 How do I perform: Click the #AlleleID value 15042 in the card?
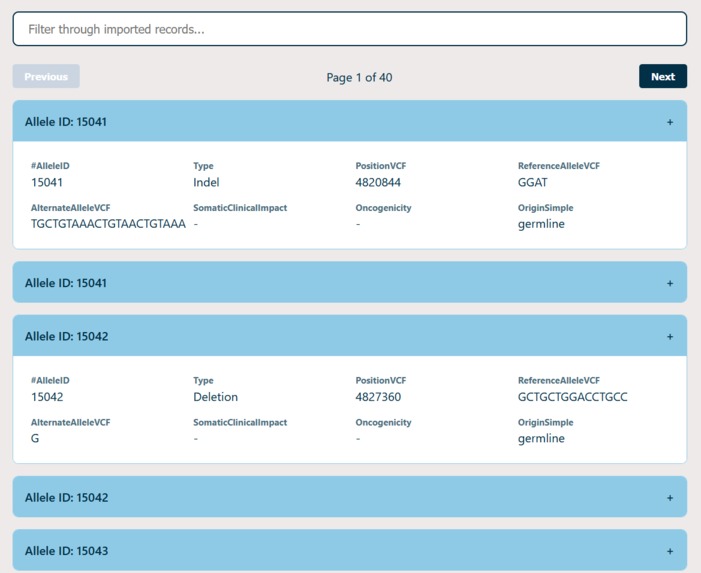pyautogui.click(x=47, y=397)
